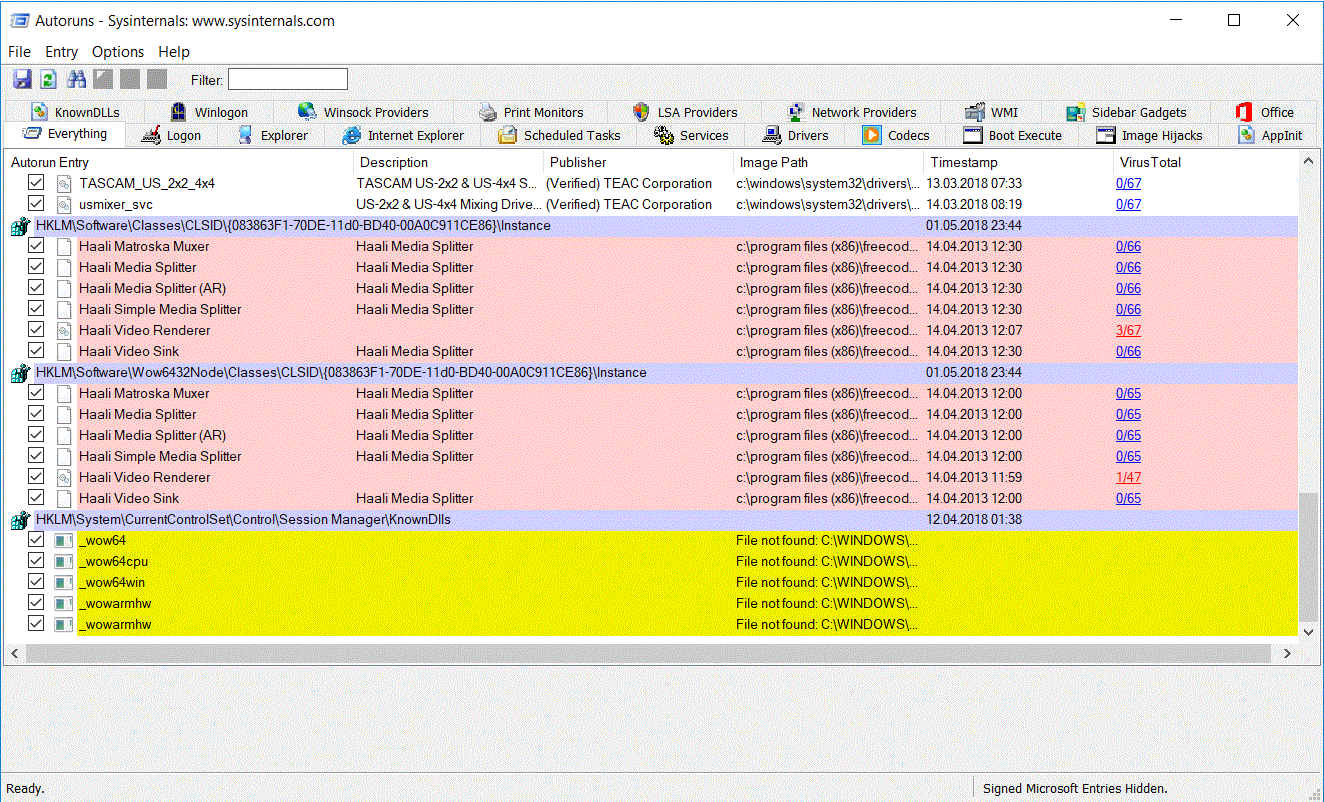Viewport: 1324px width, 802px height.
Task: Select the Everything tab
Action: click(x=64, y=134)
